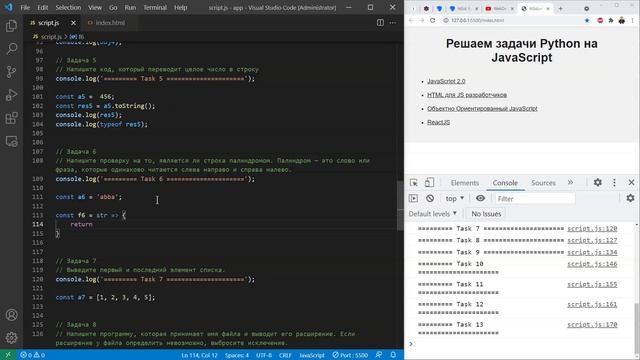This screenshot has height=360, width=640.
Task: Open the Terminal menu
Action: tap(155, 7)
